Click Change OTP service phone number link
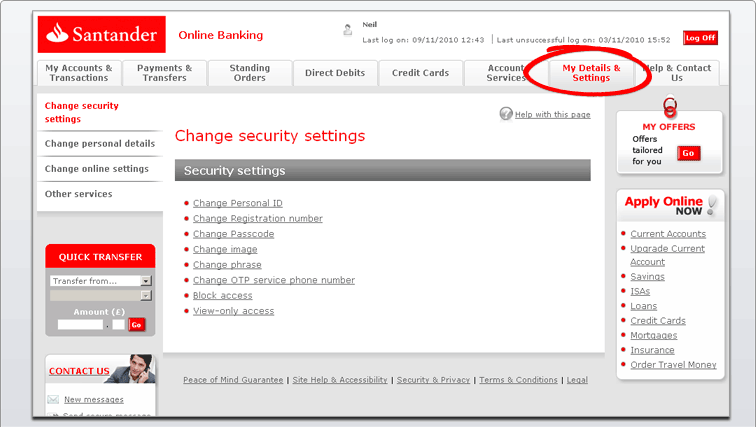Screen dimensions: 756x427 (274, 280)
